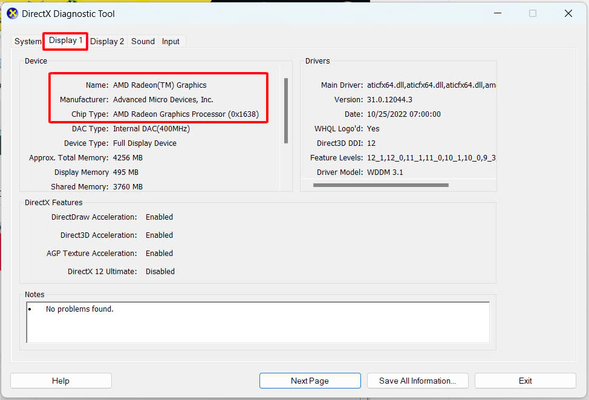
Task: Select the chip type value with 0x1638
Action: pyautogui.click(x=186, y=114)
